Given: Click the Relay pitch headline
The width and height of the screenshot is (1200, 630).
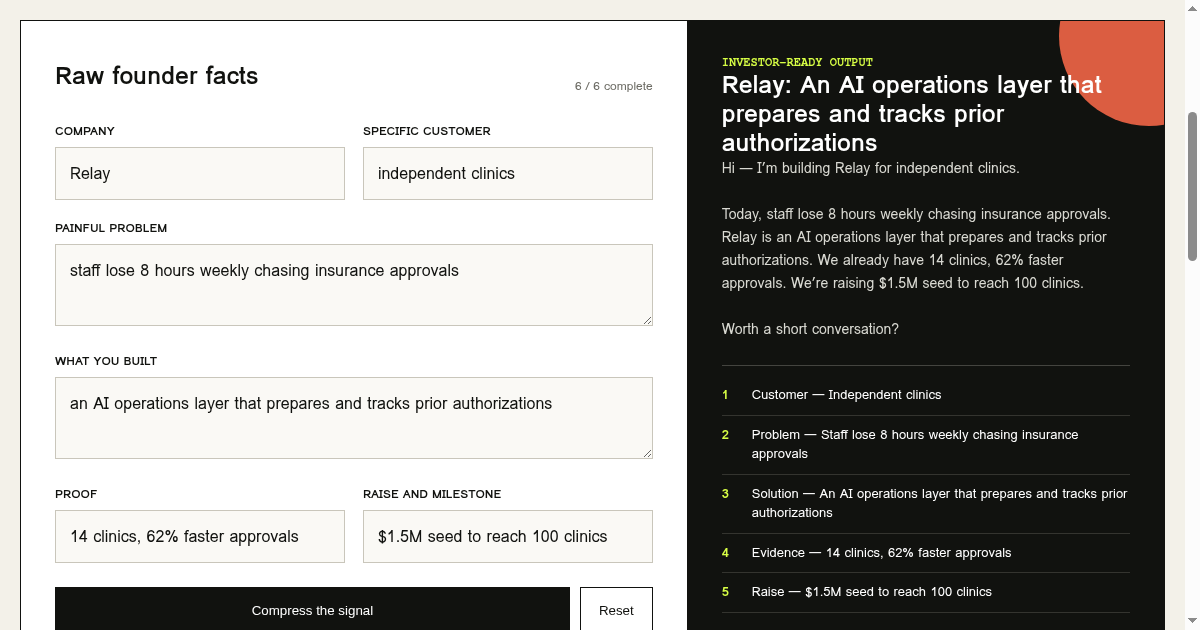Looking at the screenshot, I should point(912,114).
